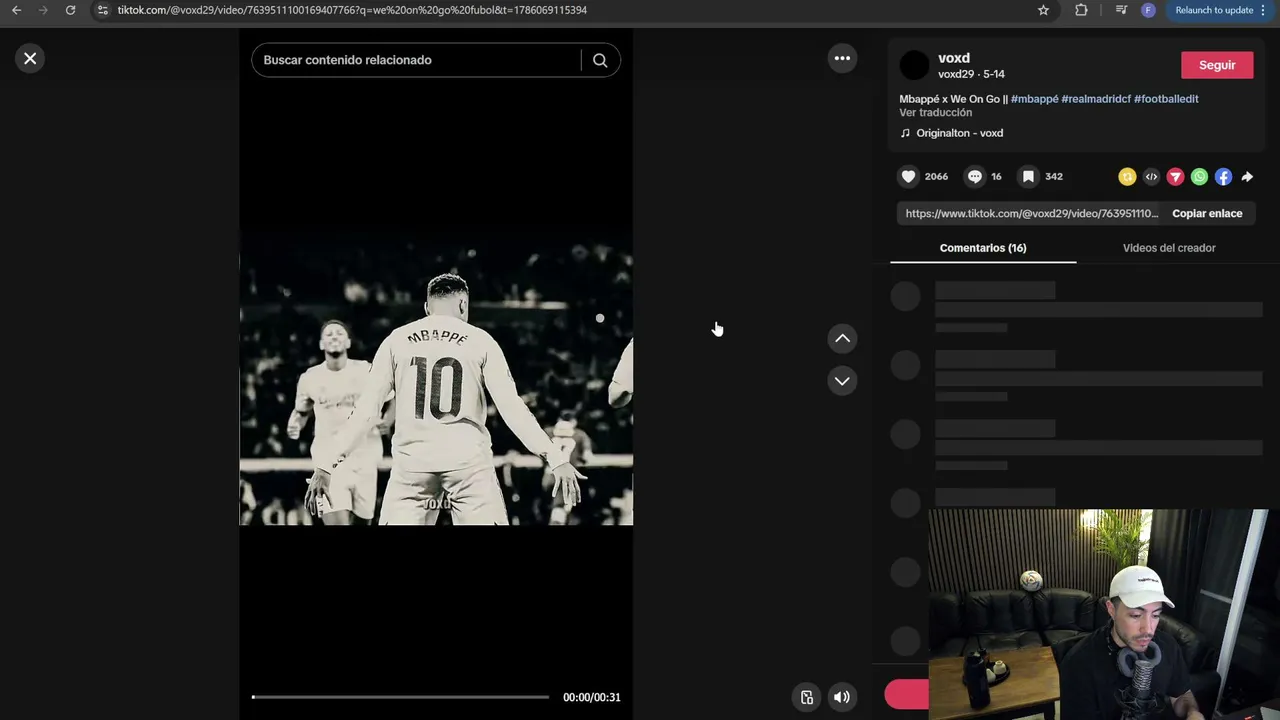Close the TikTok video viewer
The image size is (1280, 720).
pyautogui.click(x=30, y=59)
